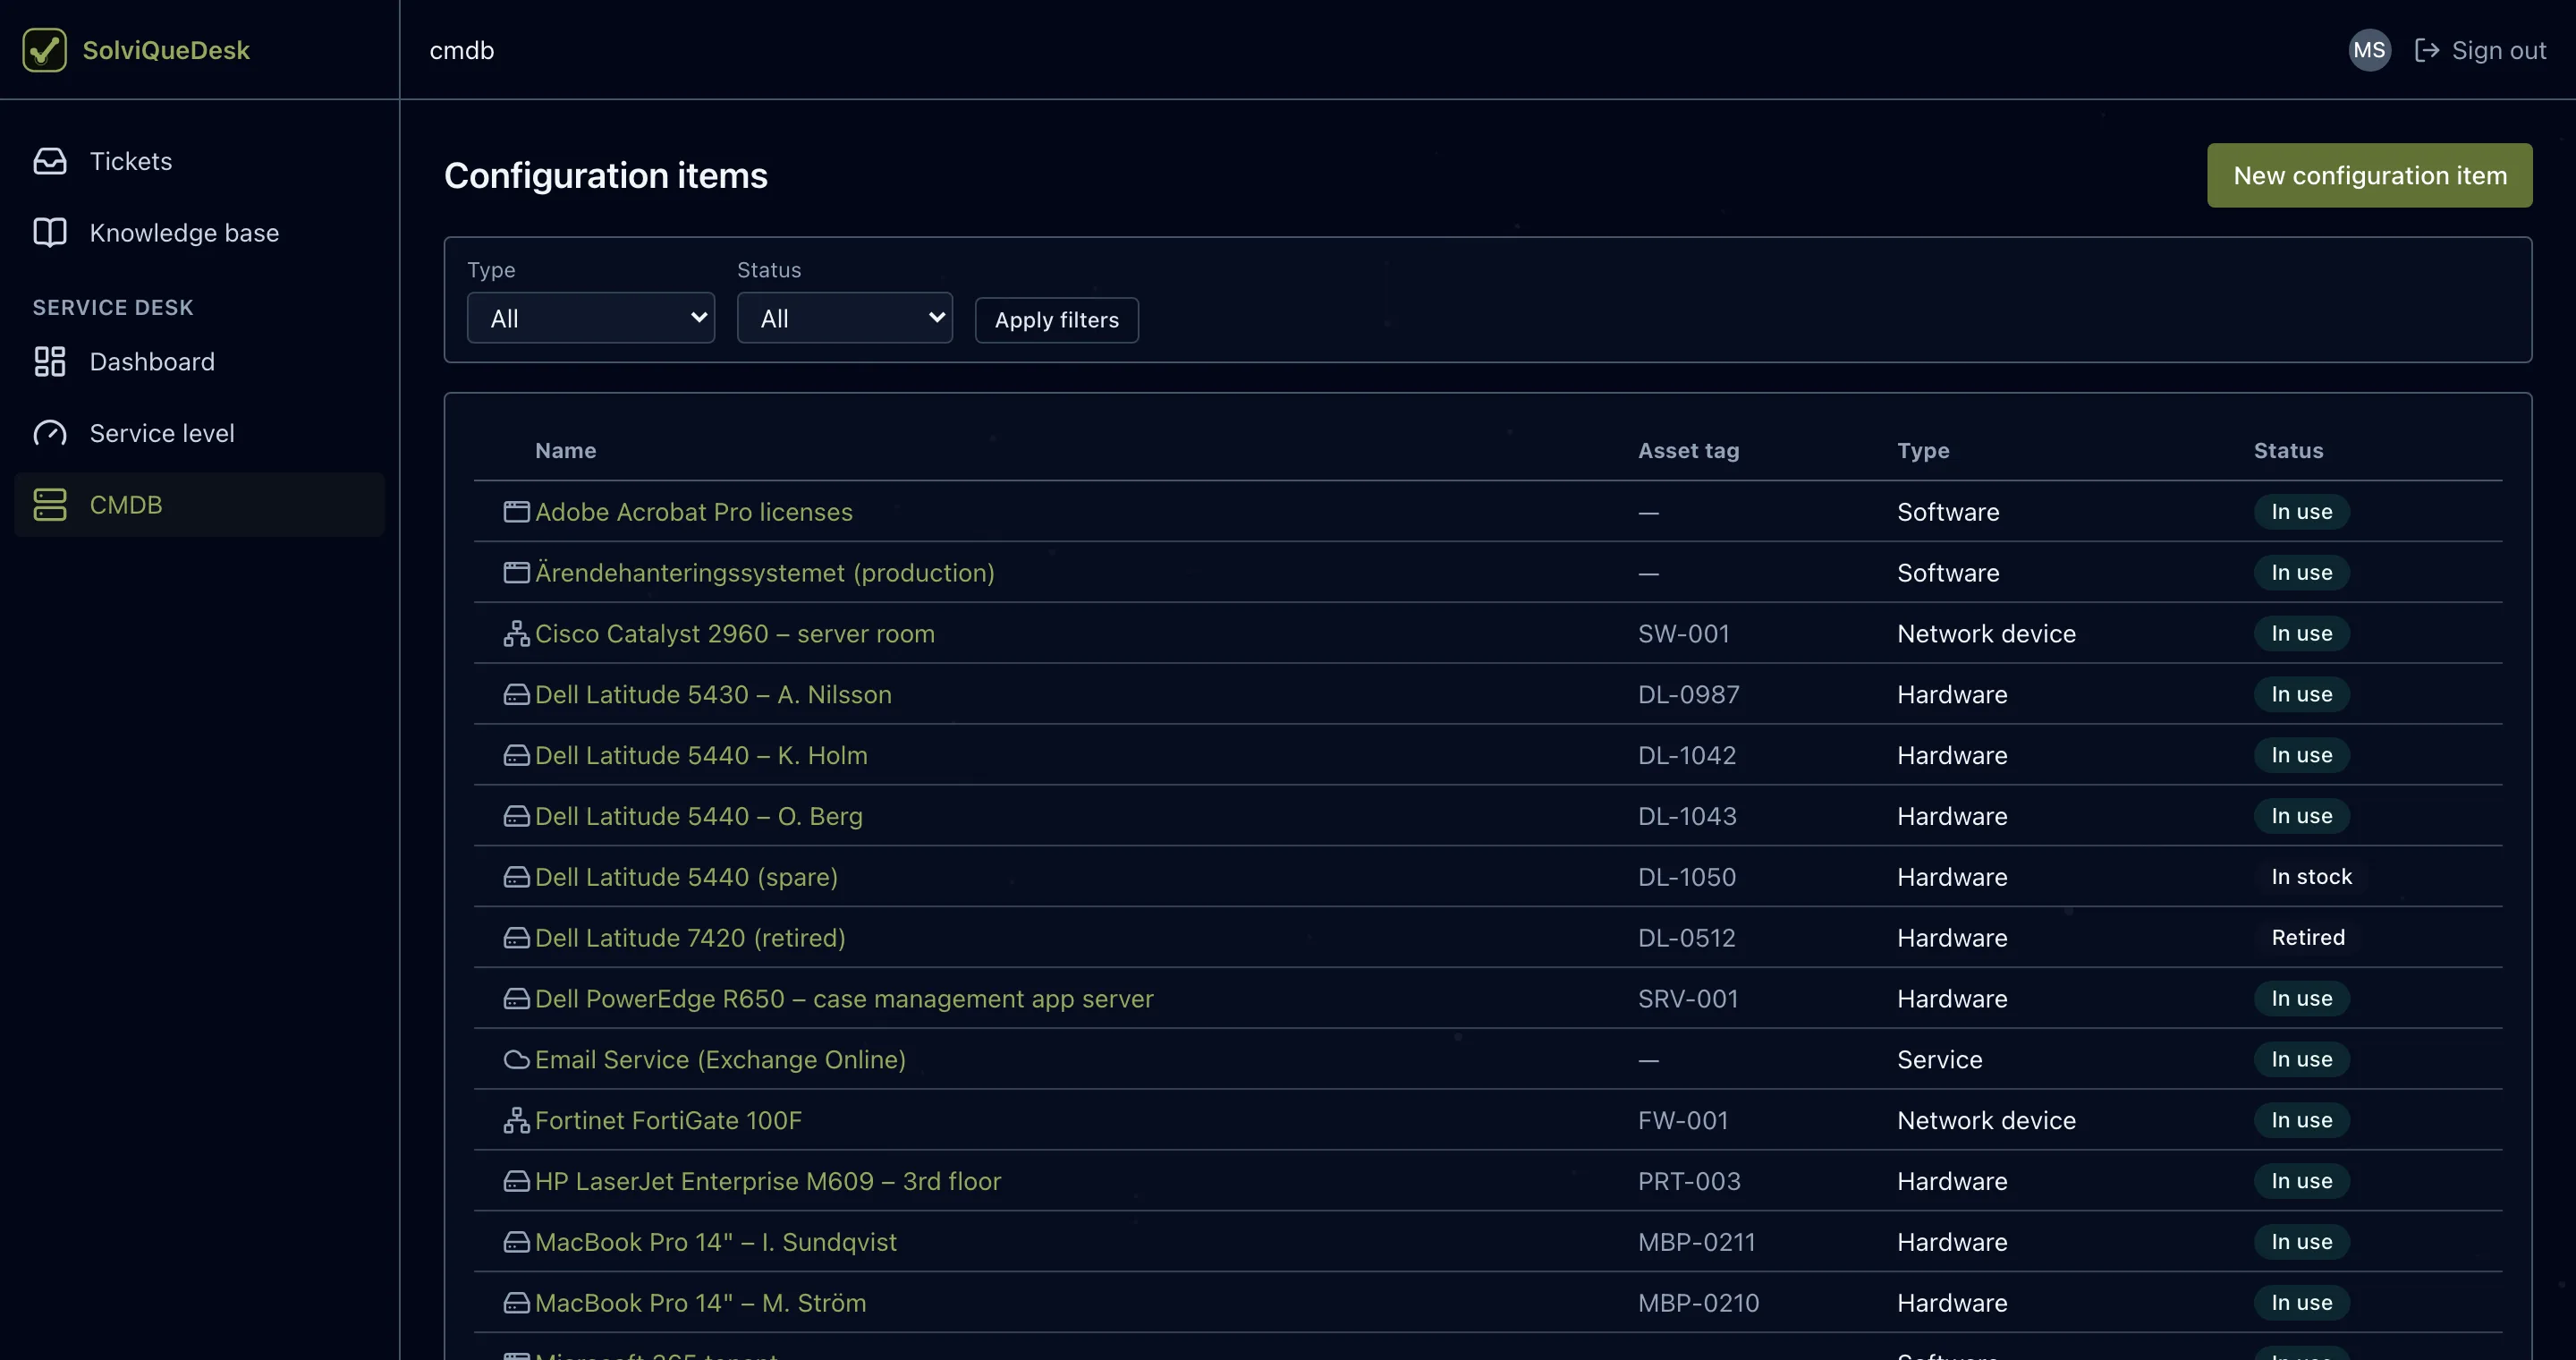Click cloud icon beside Email Service (Exchange Online)
The height and width of the screenshot is (1360, 2576).
point(516,1060)
